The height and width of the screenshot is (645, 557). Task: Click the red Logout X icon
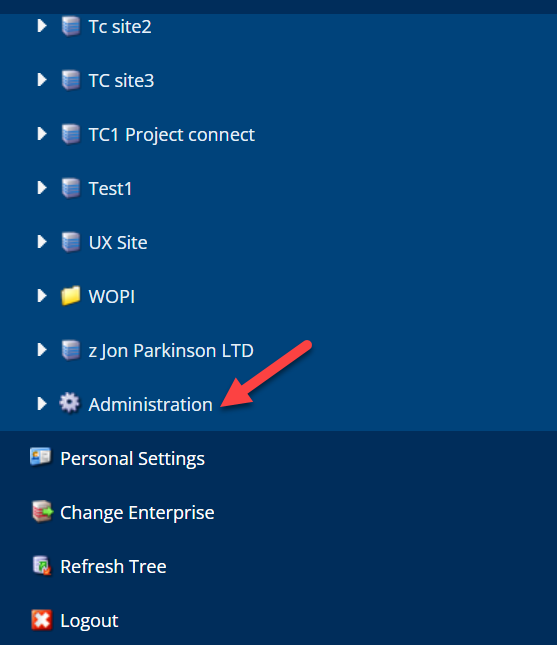pyautogui.click(x=42, y=620)
